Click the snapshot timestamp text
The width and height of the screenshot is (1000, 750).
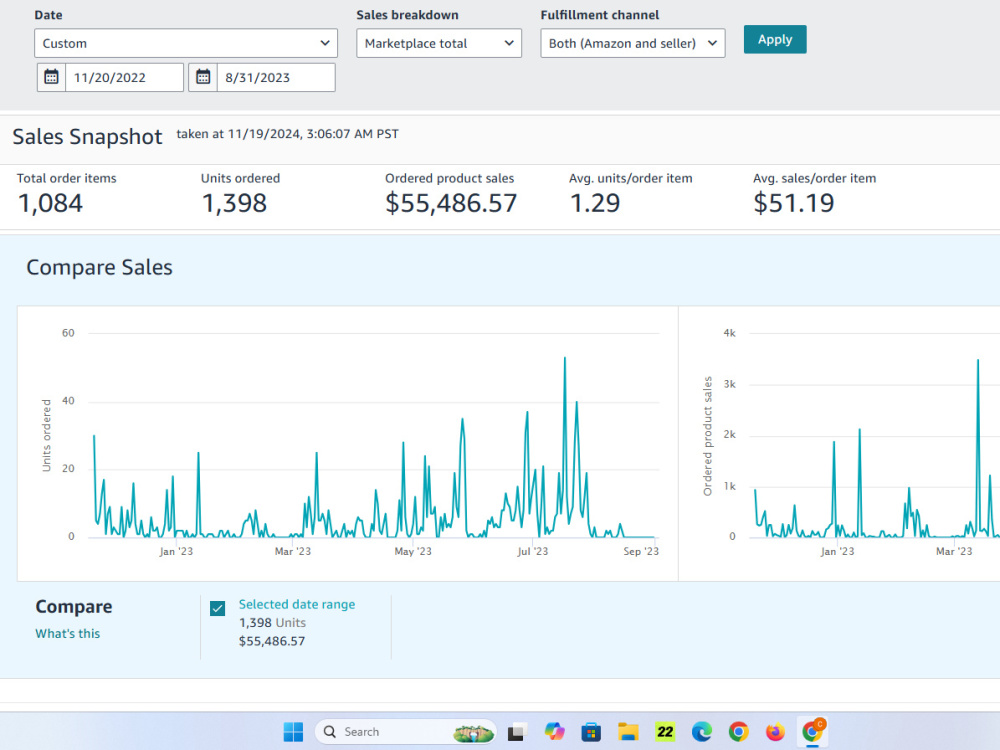pos(288,134)
